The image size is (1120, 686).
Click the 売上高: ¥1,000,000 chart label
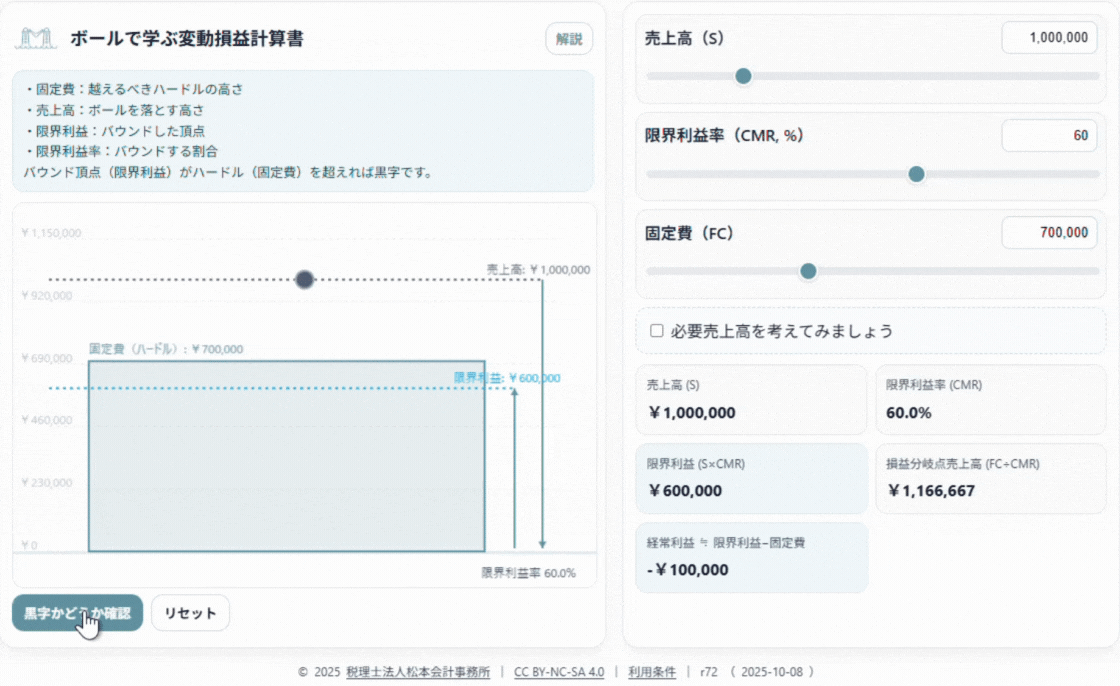point(539,269)
